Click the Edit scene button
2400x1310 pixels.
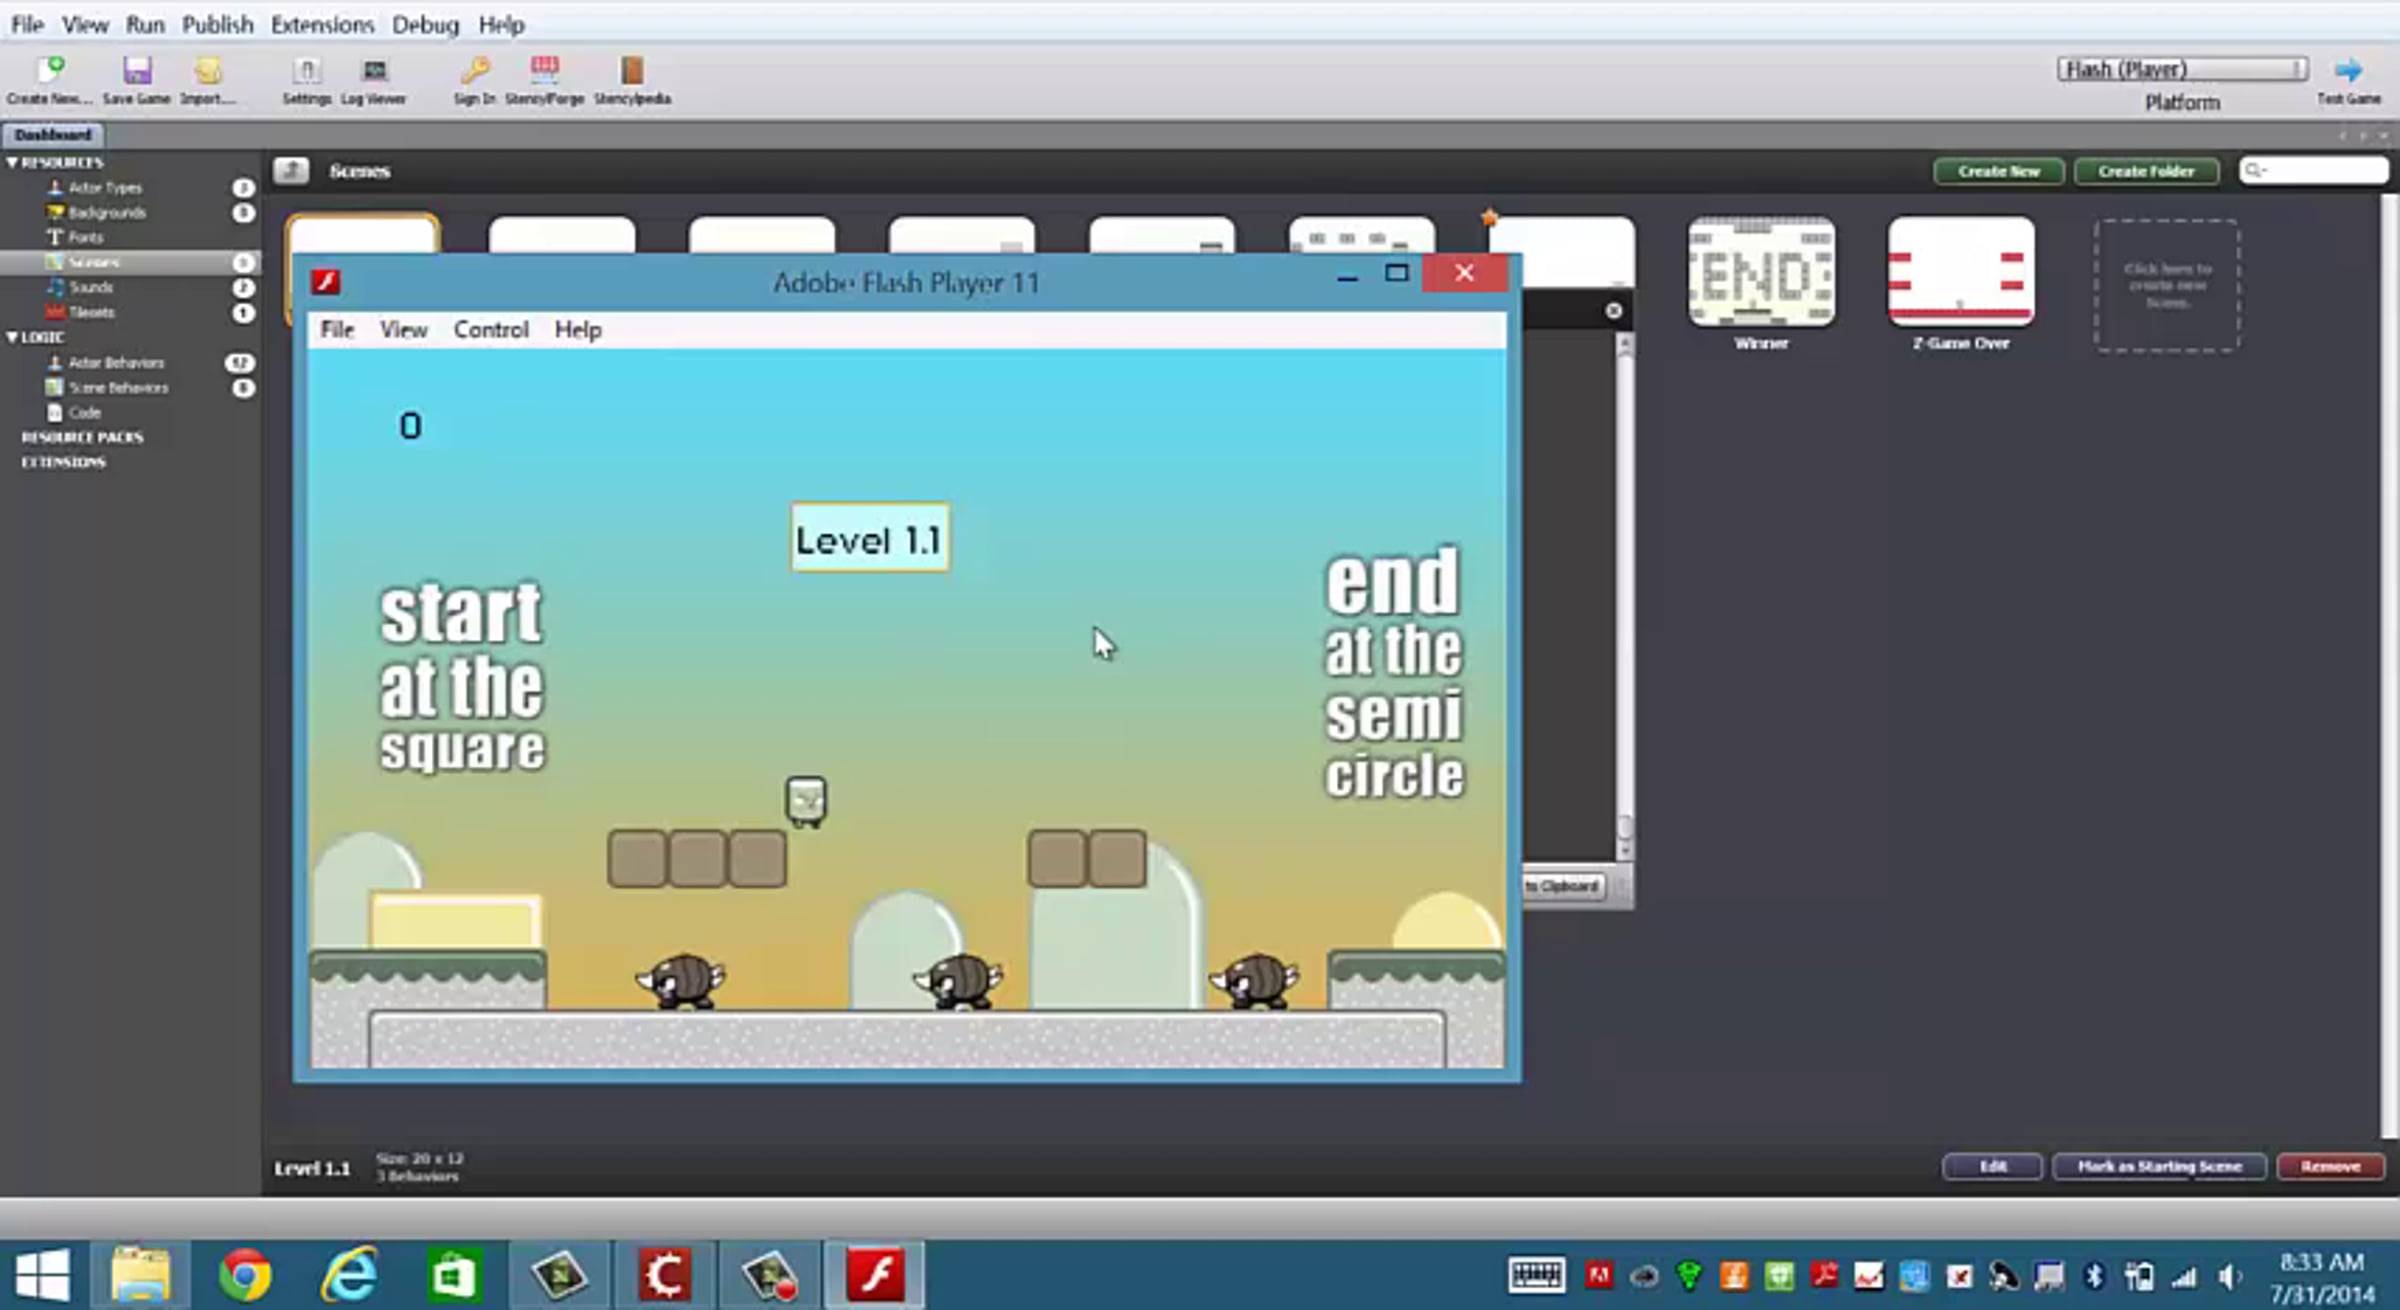[x=1993, y=1167]
